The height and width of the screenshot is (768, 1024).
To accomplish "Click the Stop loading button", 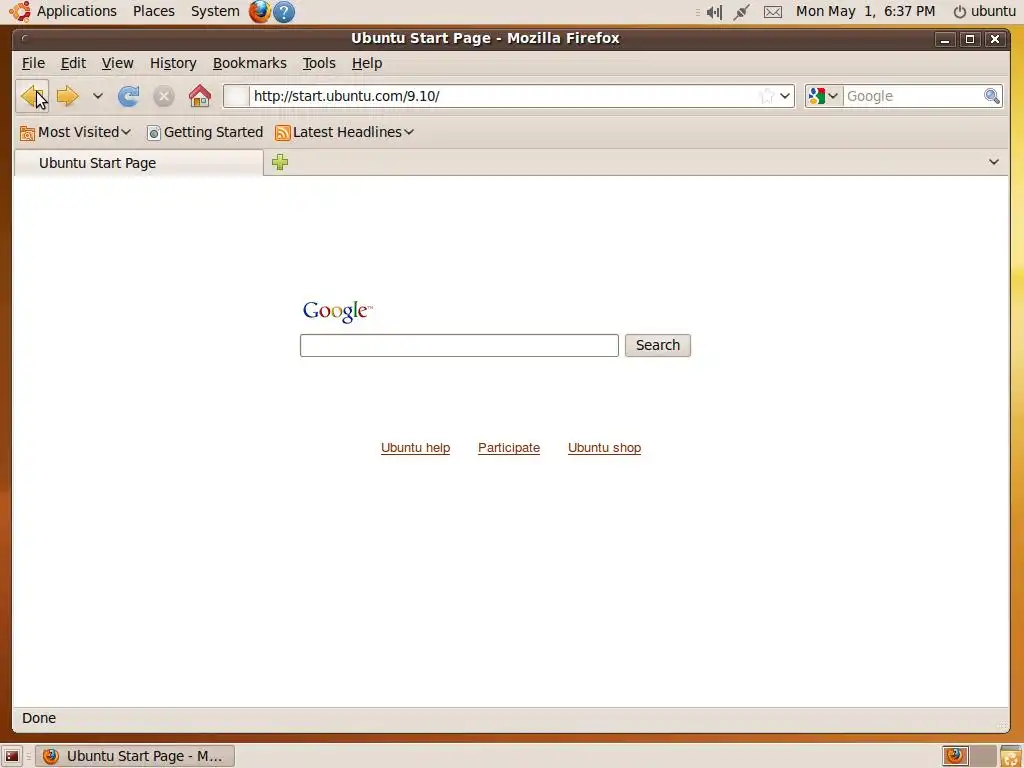I will [164, 97].
